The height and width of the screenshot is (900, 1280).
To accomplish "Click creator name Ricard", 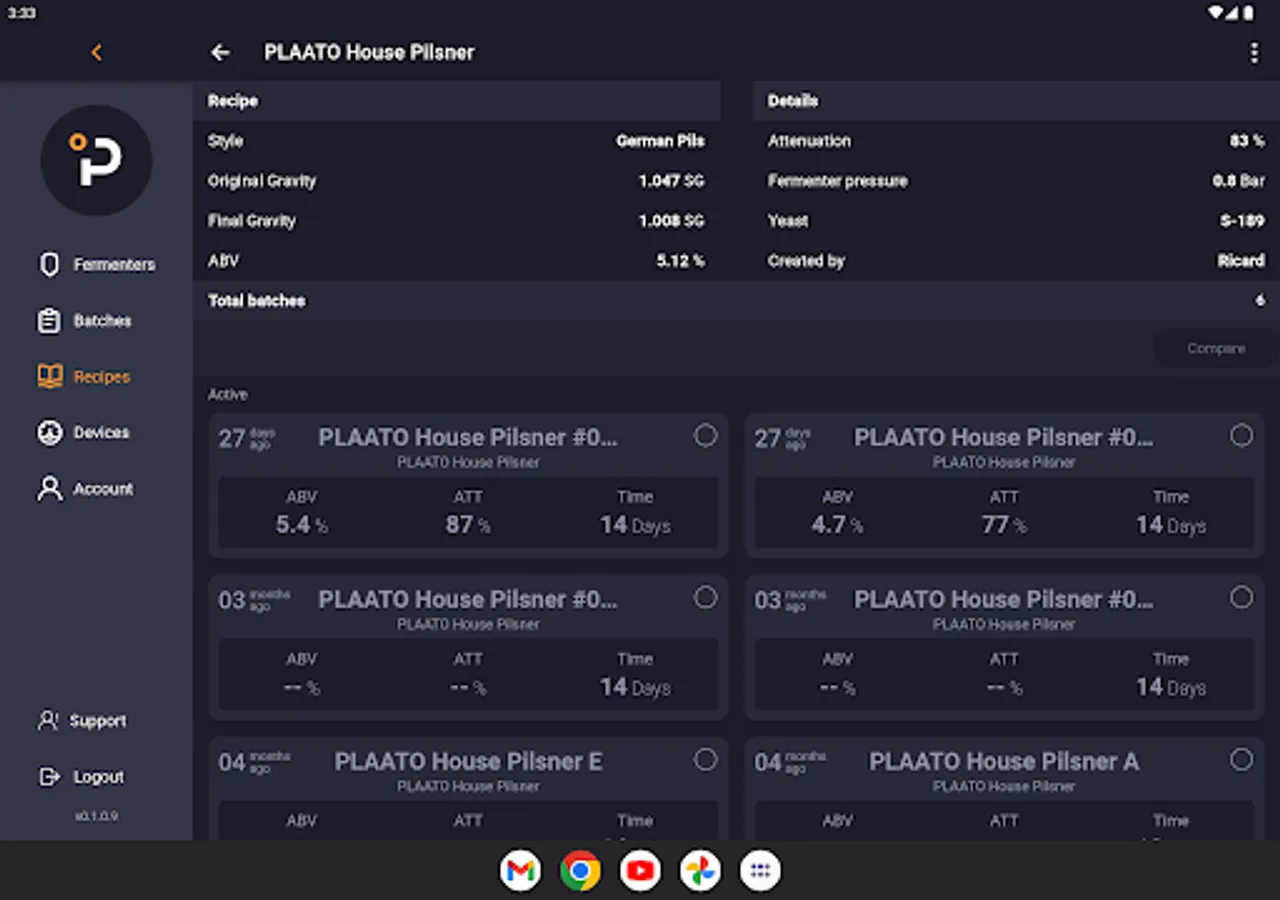I will [1241, 261].
